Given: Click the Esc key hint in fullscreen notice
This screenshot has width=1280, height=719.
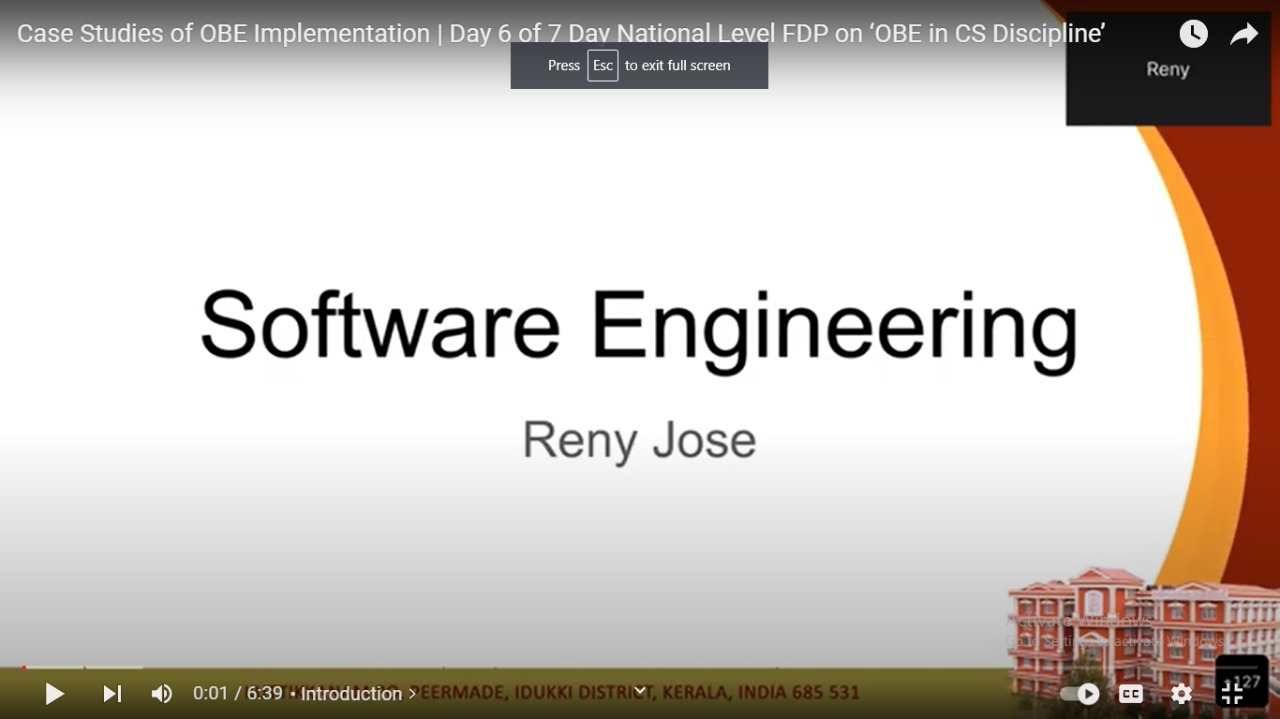Looking at the screenshot, I should [x=602, y=65].
